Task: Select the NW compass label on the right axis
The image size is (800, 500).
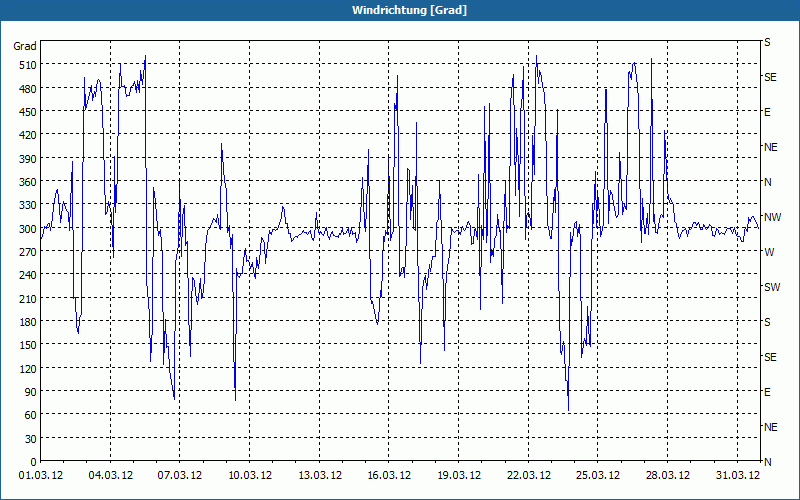Action: click(x=772, y=217)
